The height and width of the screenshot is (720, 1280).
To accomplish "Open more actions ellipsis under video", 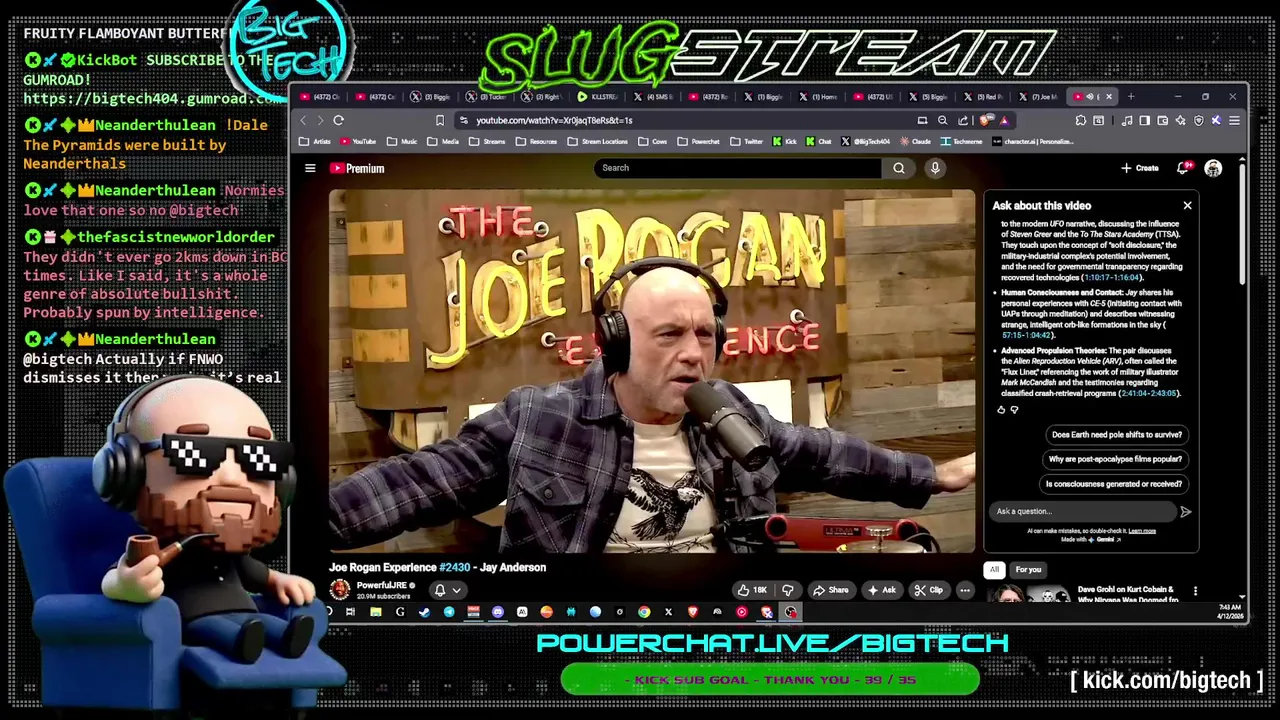I will pyautogui.click(x=965, y=590).
